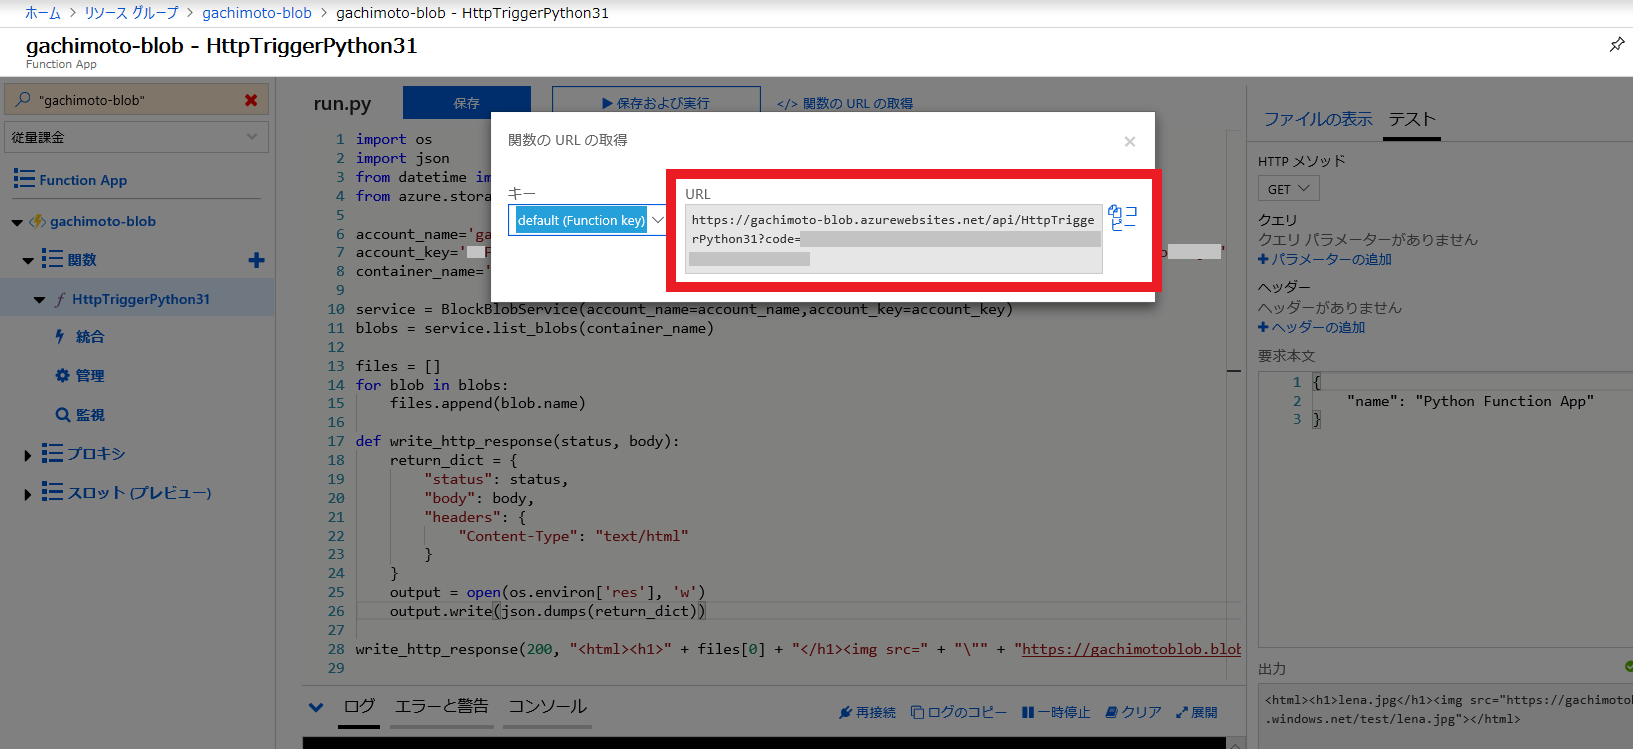Click the 監視 magnifier icon
The width and height of the screenshot is (1633, 749).
pos(63,415)
